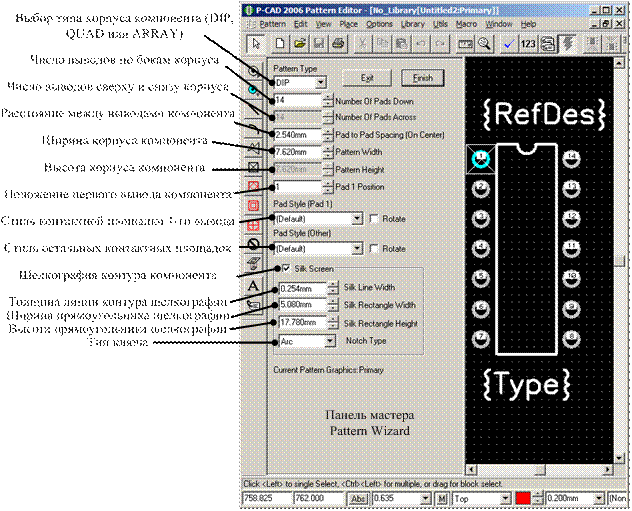Open the Pad Style (Other) dropdown
This screenshot has height=511, width=632.
[357, 249]
